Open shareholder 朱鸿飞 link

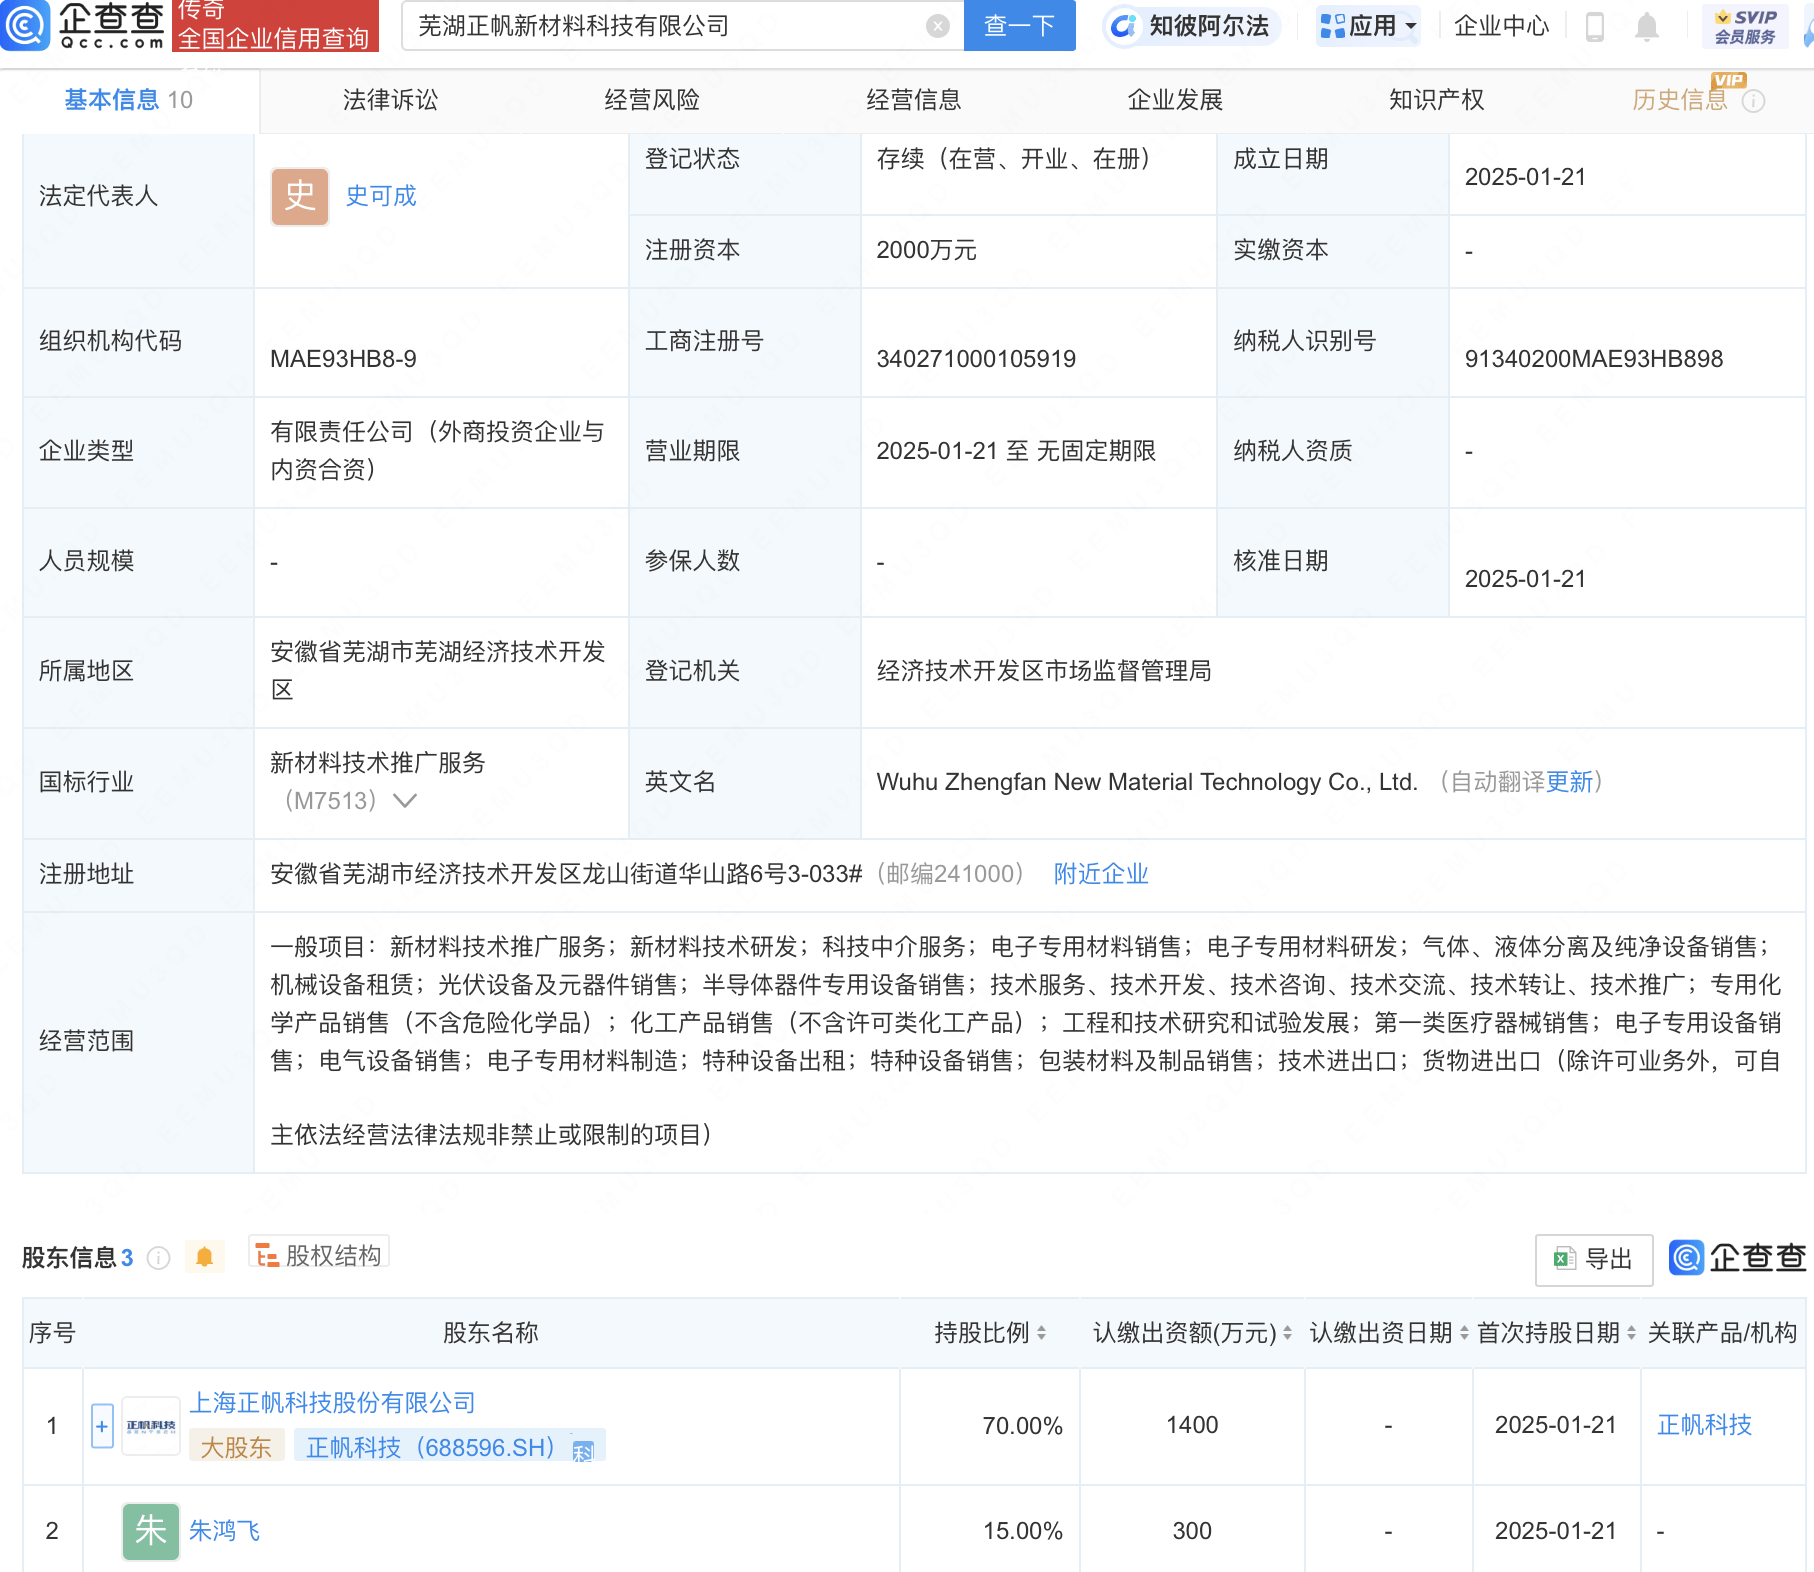[x=224, y=1531]
